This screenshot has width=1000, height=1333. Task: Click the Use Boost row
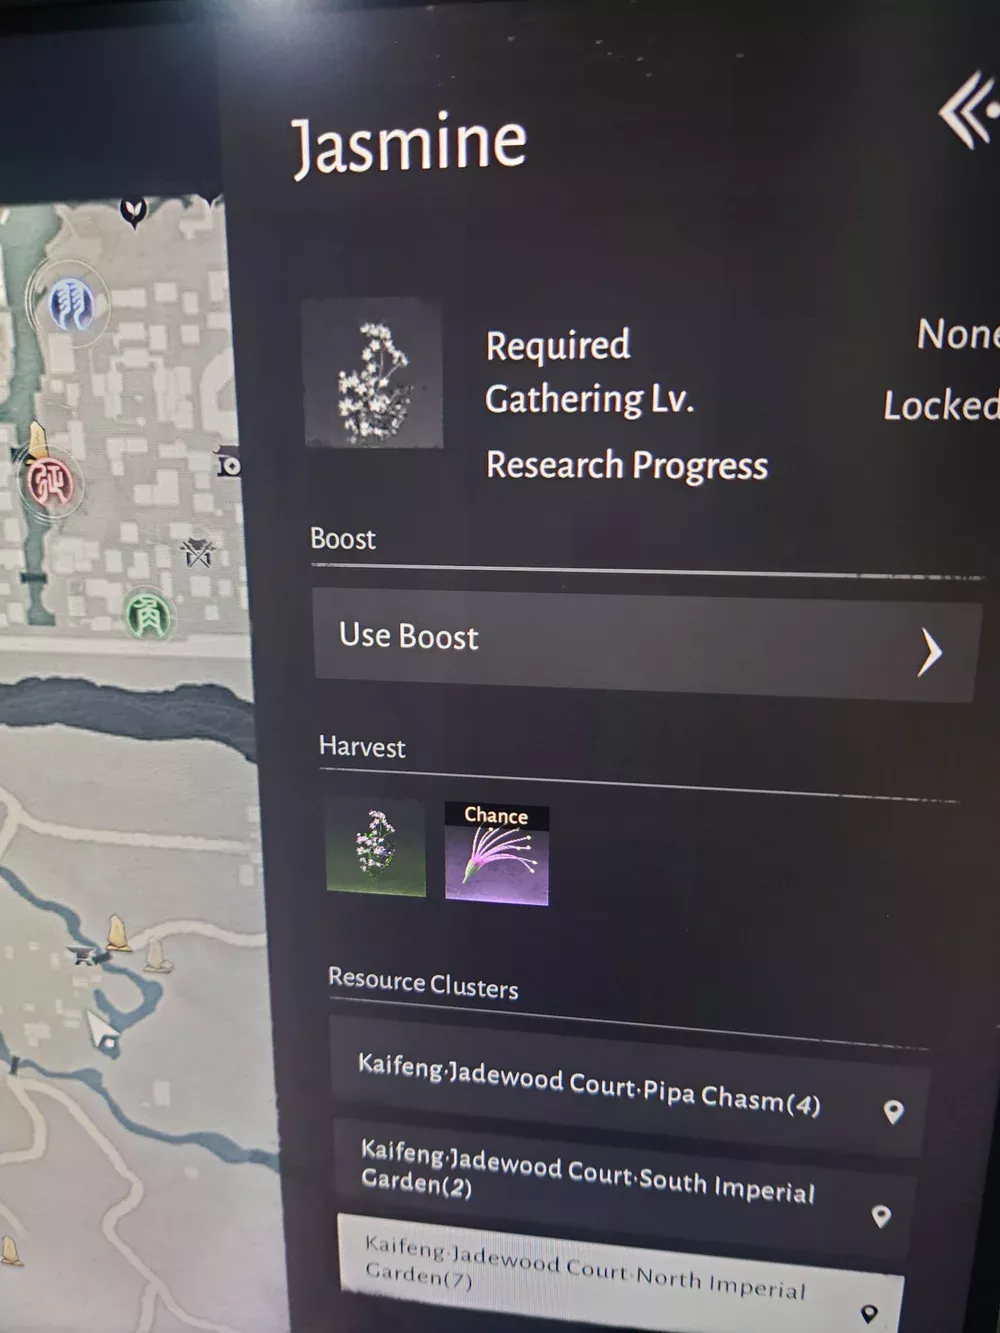[646, 645]
